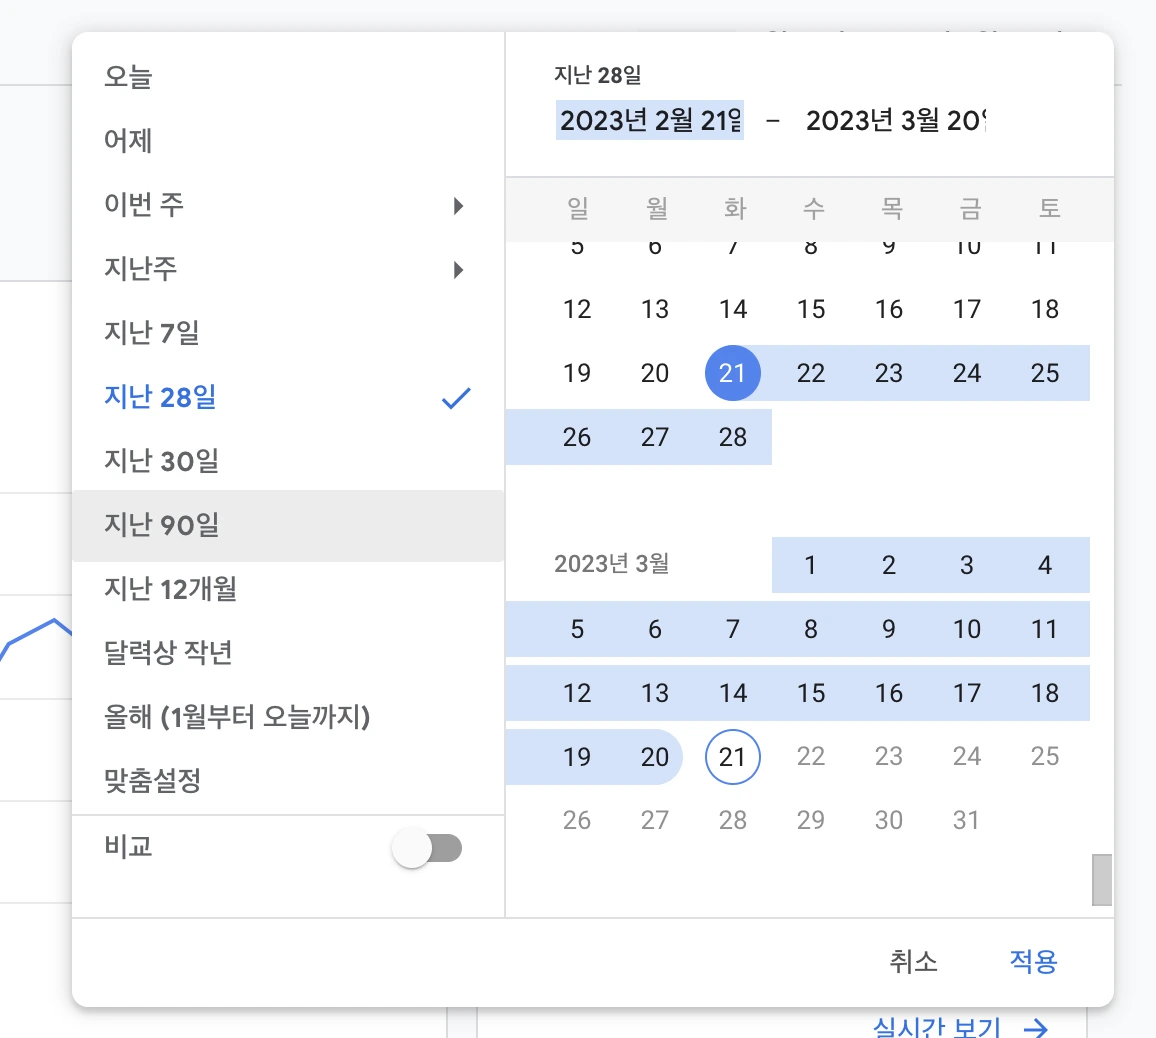
Task: Expand the 지난주 submenu arrow
Action: click(x=458, y=270)
